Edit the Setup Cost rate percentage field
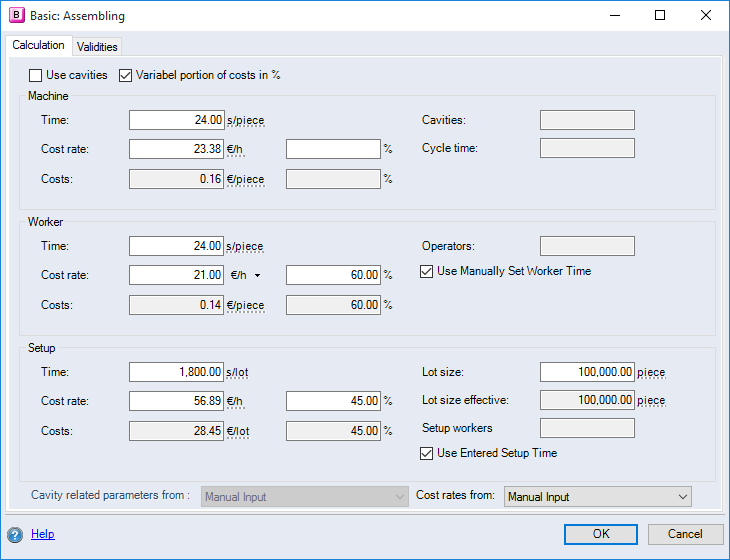The width and height of the screenshot is (730, 560). (333, 401)
